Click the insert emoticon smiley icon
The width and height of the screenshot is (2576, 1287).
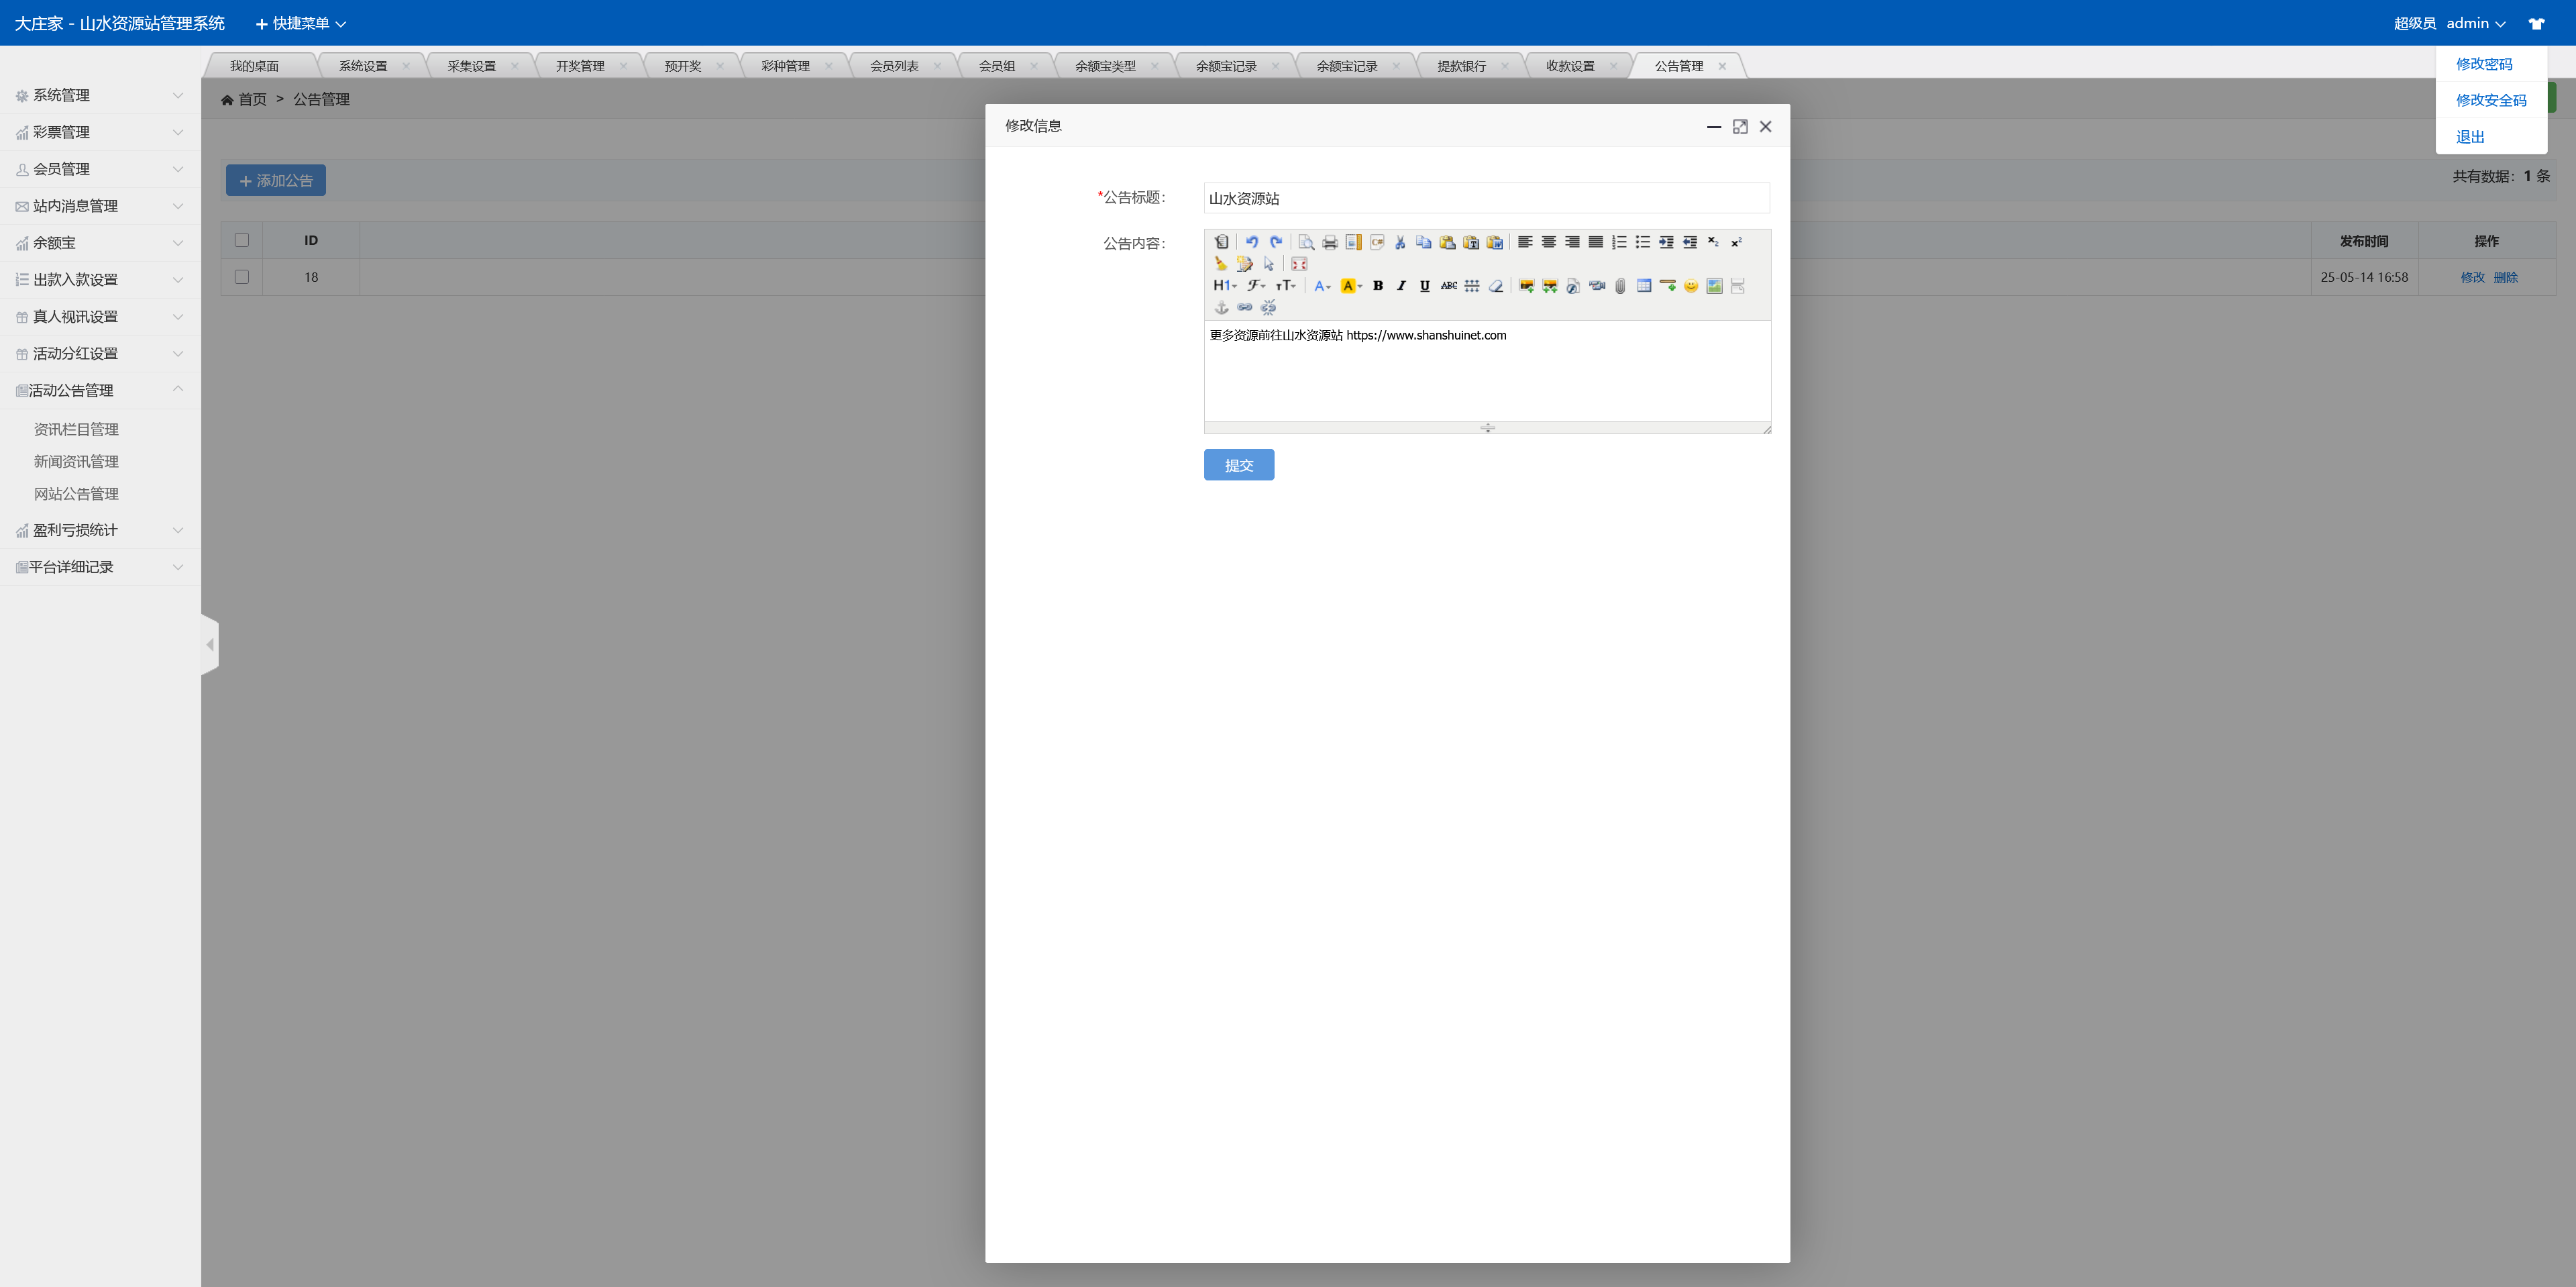click(x=1690, y=286)
